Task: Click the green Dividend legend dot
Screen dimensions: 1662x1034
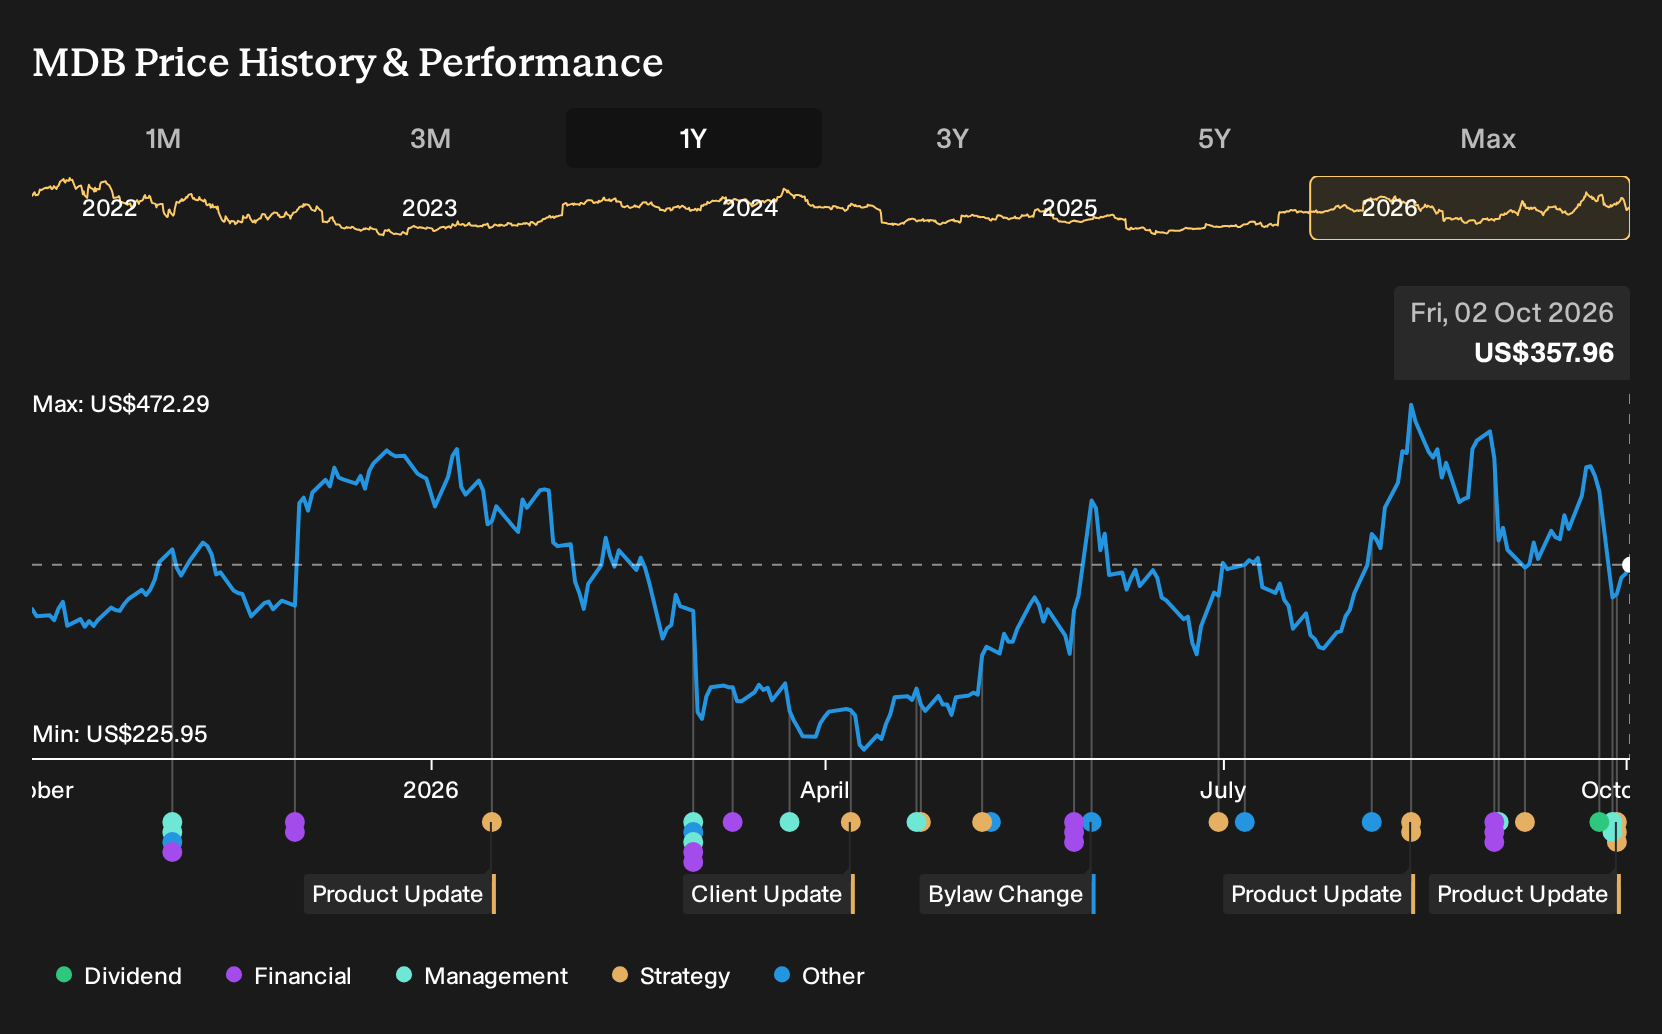Action: (64, 974)
